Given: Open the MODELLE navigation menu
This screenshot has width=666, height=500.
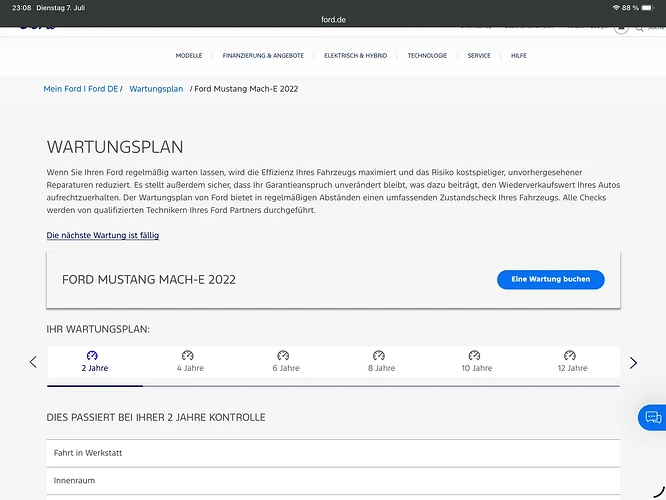Looking at the screenshot, I should click(189, 56).
